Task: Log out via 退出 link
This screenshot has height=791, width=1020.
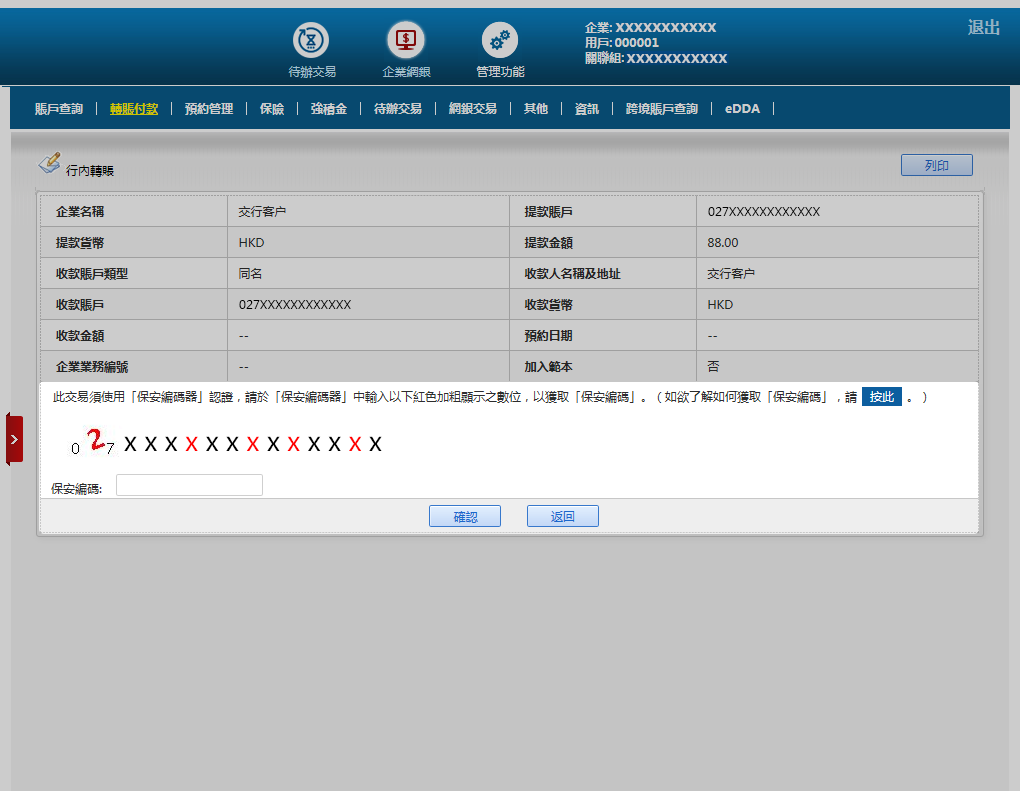Action: (x=984, y=27)
